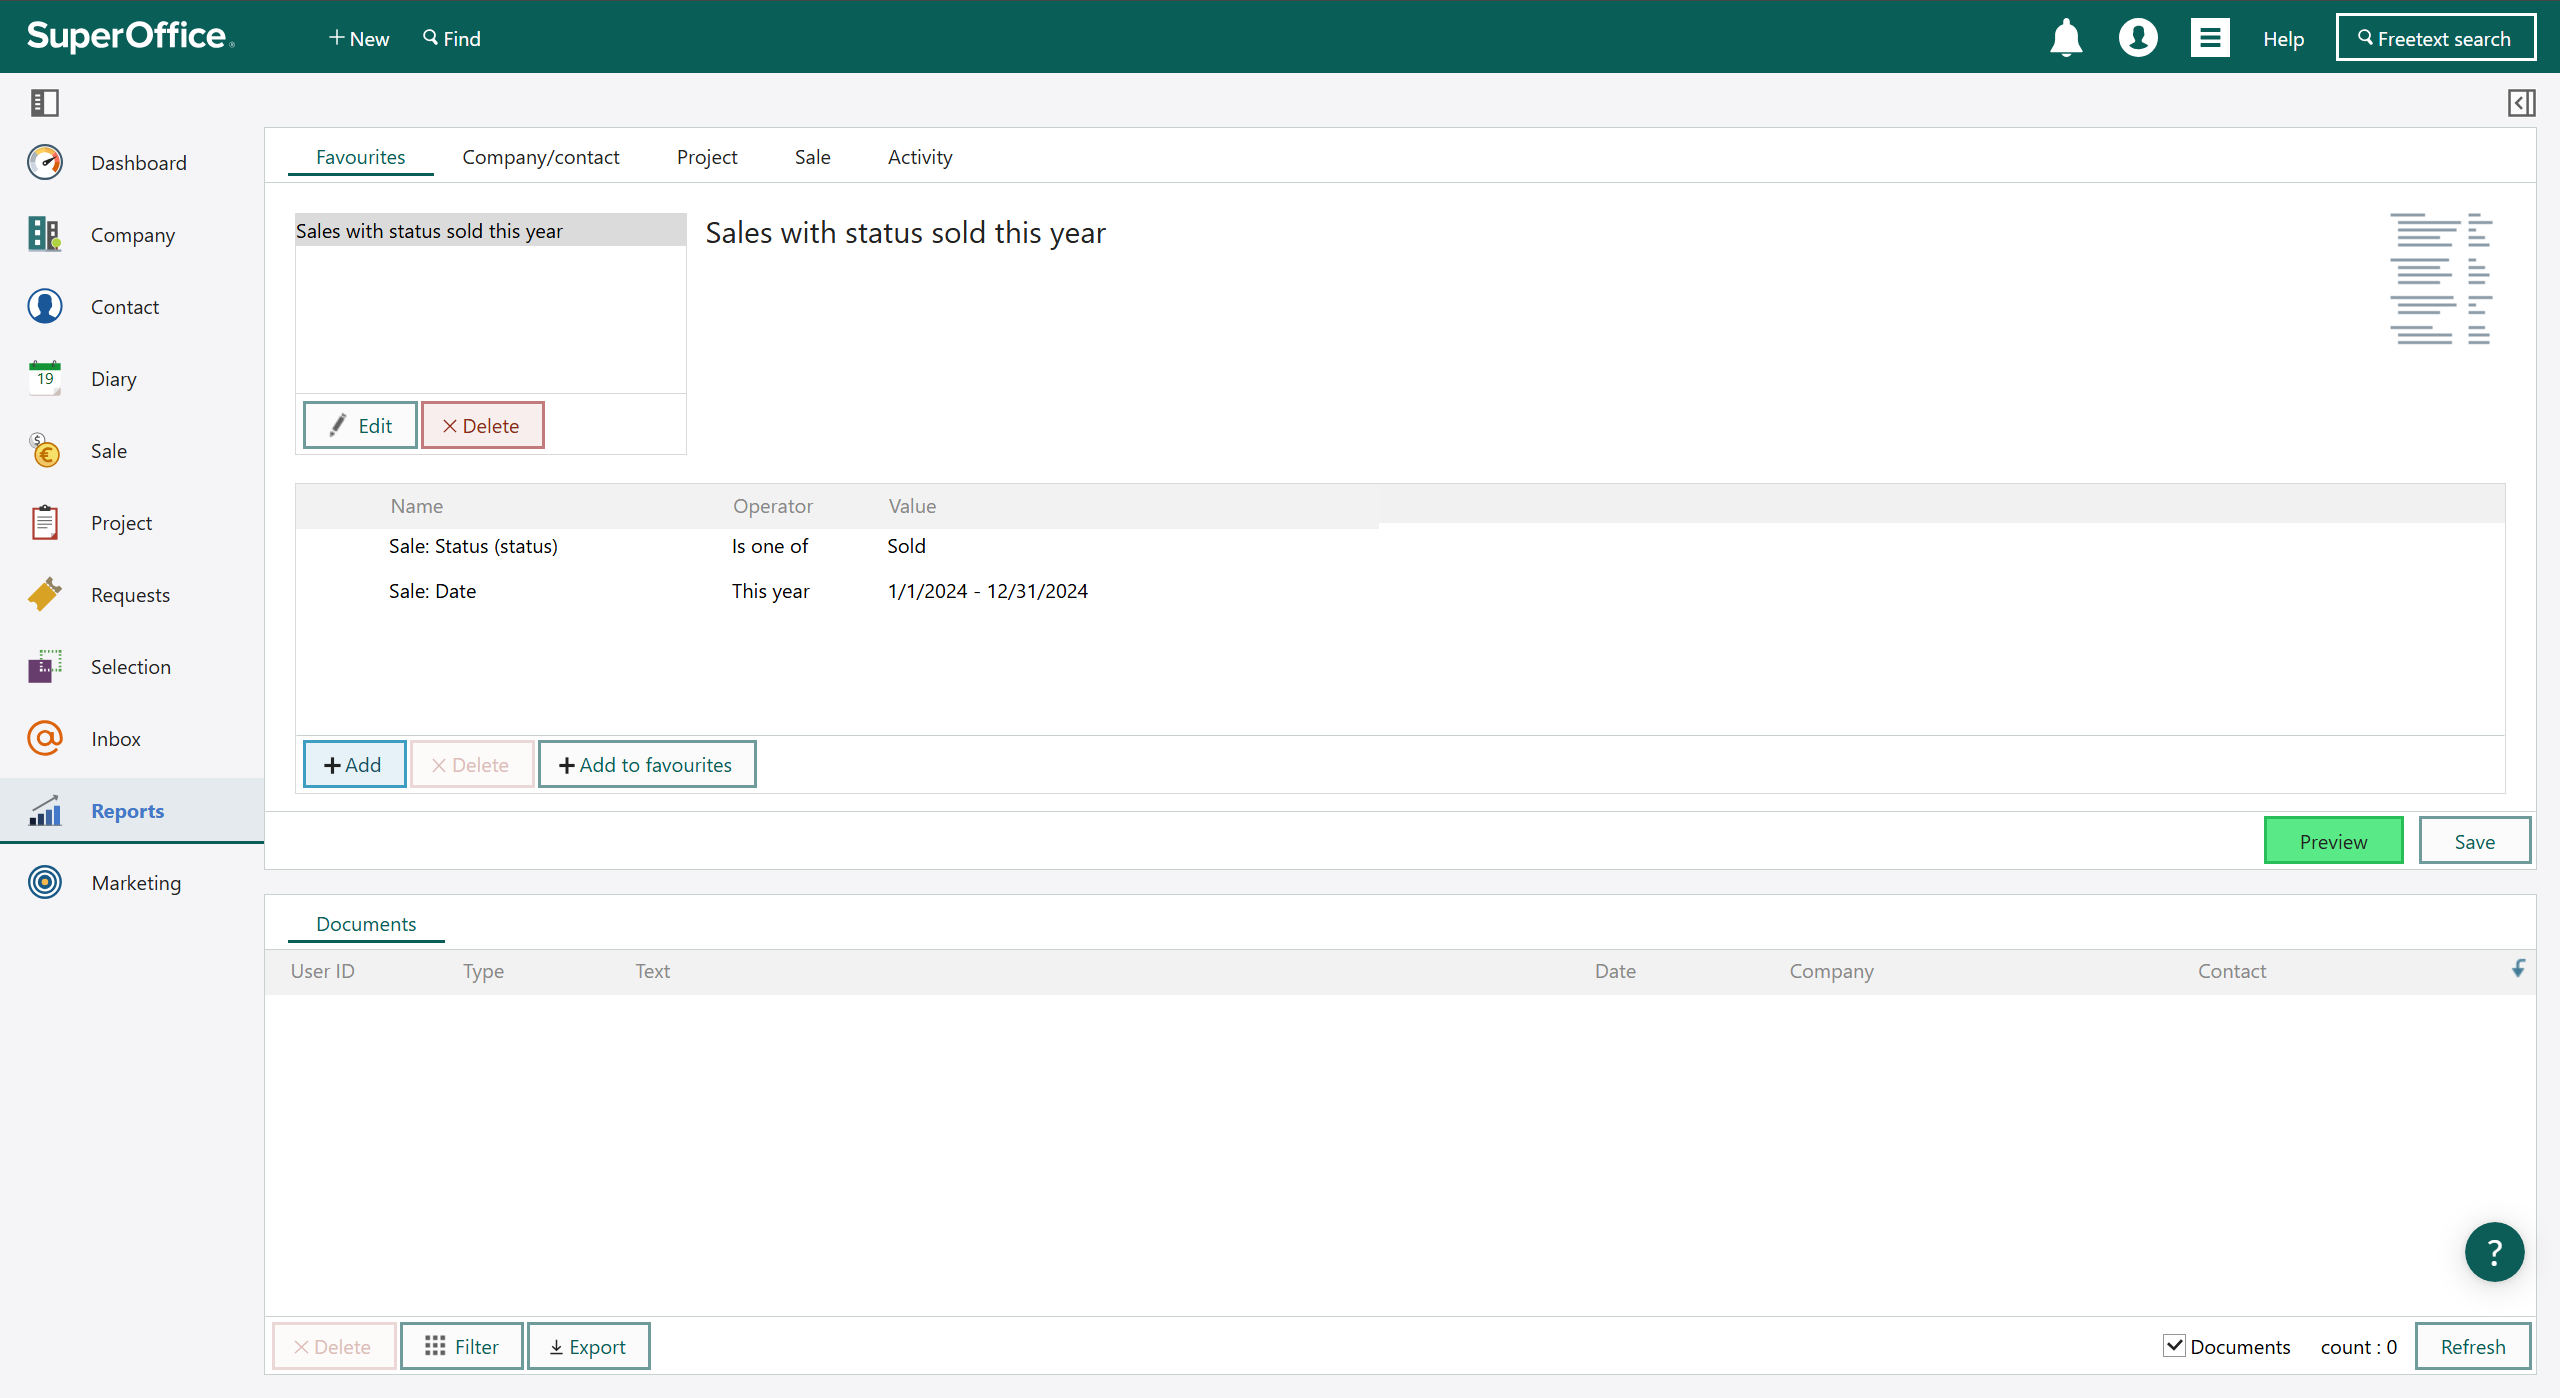Click the red Delete favourite button
Image resolution: width=2560 pixels, height=1398 pixels.
point(482,425)
